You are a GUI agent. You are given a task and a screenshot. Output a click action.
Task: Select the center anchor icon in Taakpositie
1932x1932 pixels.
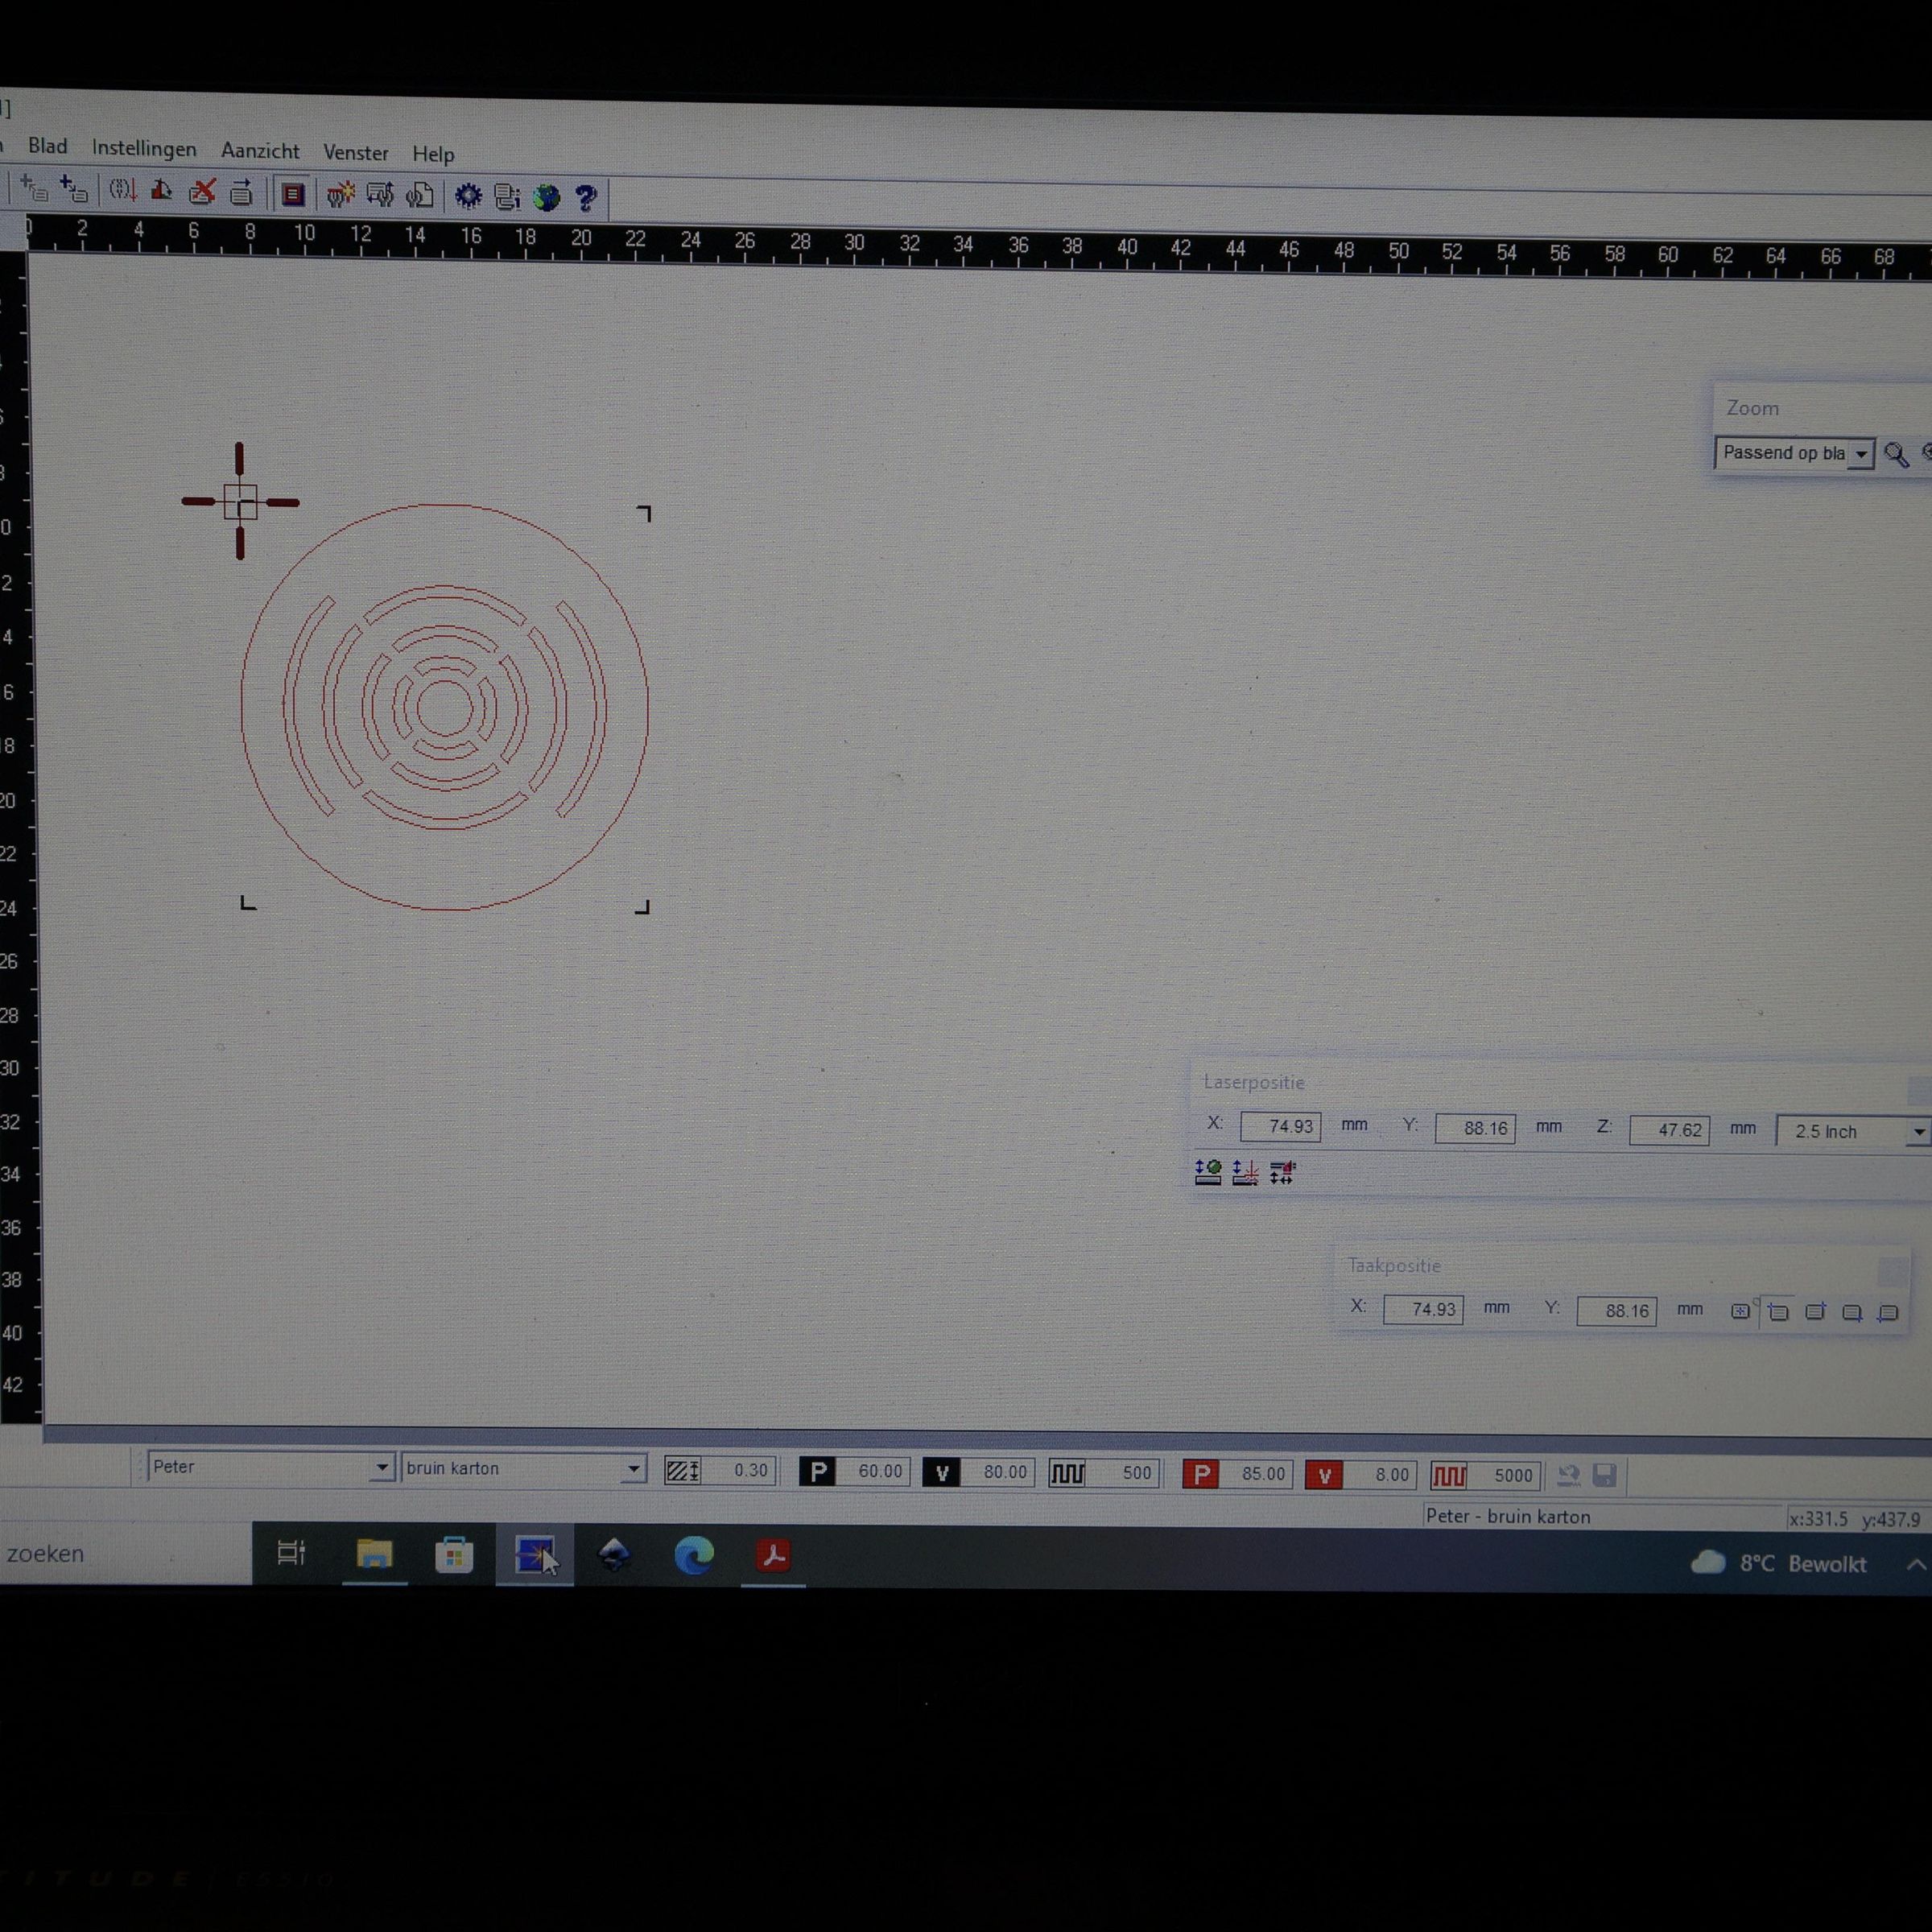1740,1311
